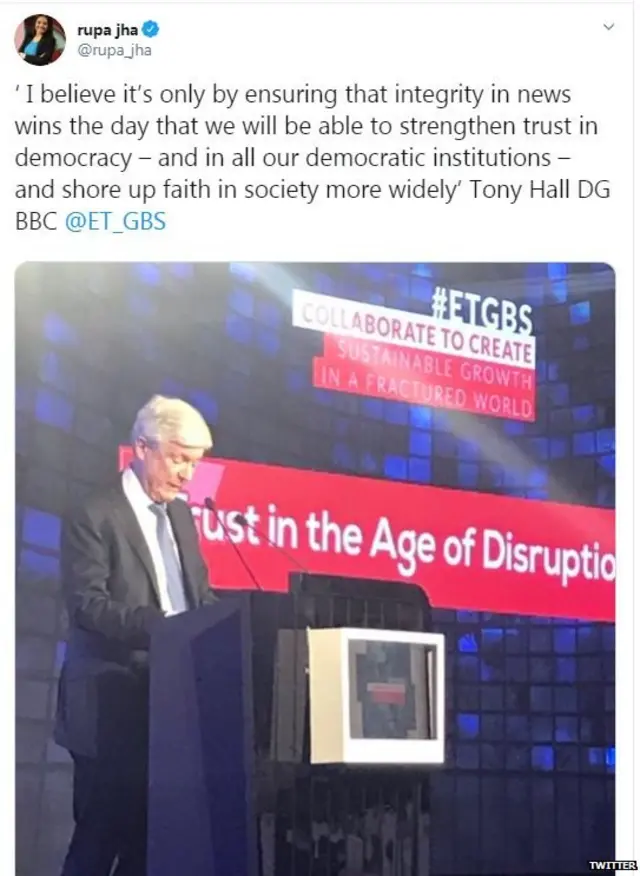The width and height of the screenshot is (640, 876).
Task: Click the 'Age of Disruption' red banner
Action: tap(408, 536)
